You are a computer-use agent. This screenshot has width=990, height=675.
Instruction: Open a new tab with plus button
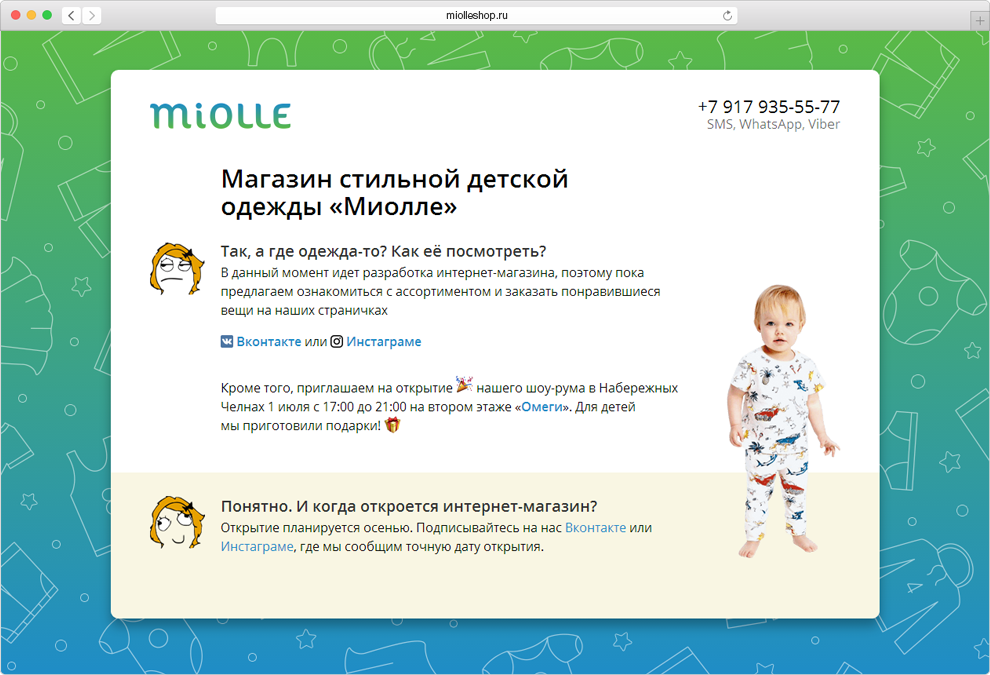[981, 21]
